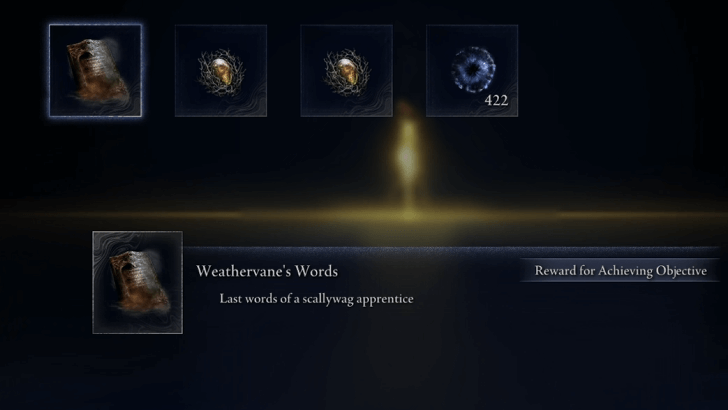This screenshot has height=410, width=728.
Task: Click the tattered page icon in the top row
Action: (x=97, y=70)
